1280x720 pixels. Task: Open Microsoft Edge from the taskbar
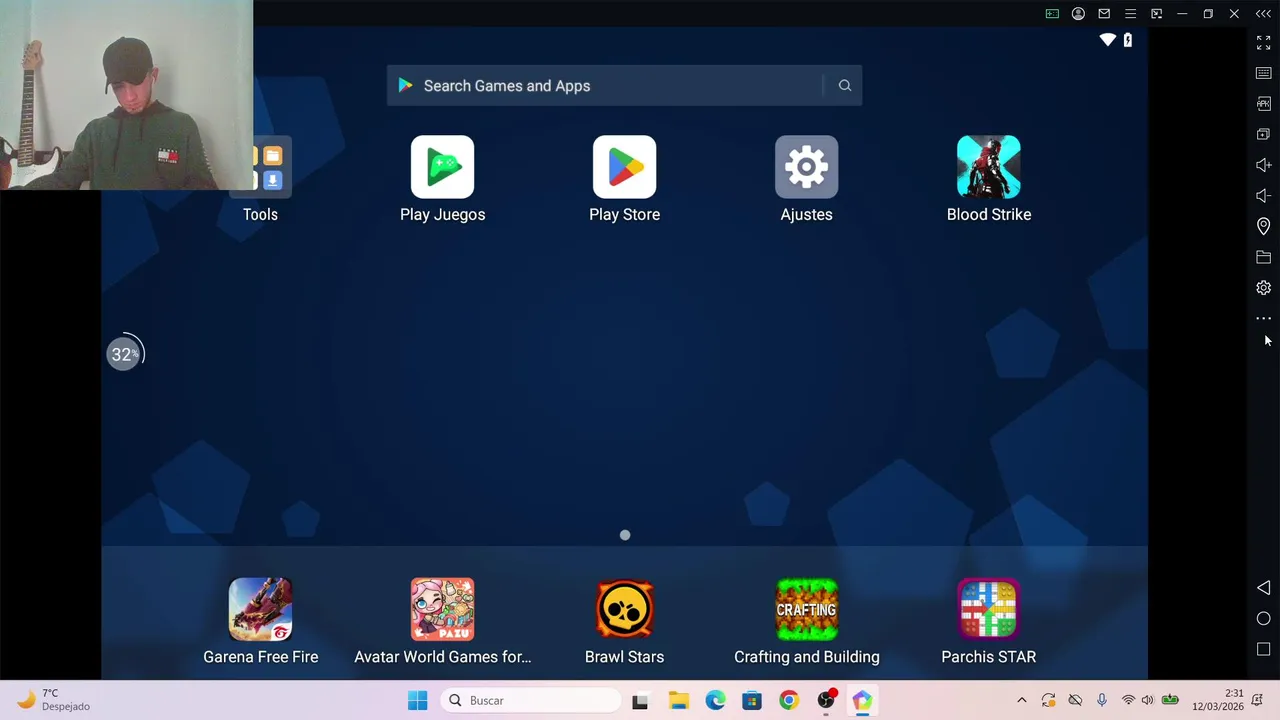pyautogui.click(x=715, y=701)
